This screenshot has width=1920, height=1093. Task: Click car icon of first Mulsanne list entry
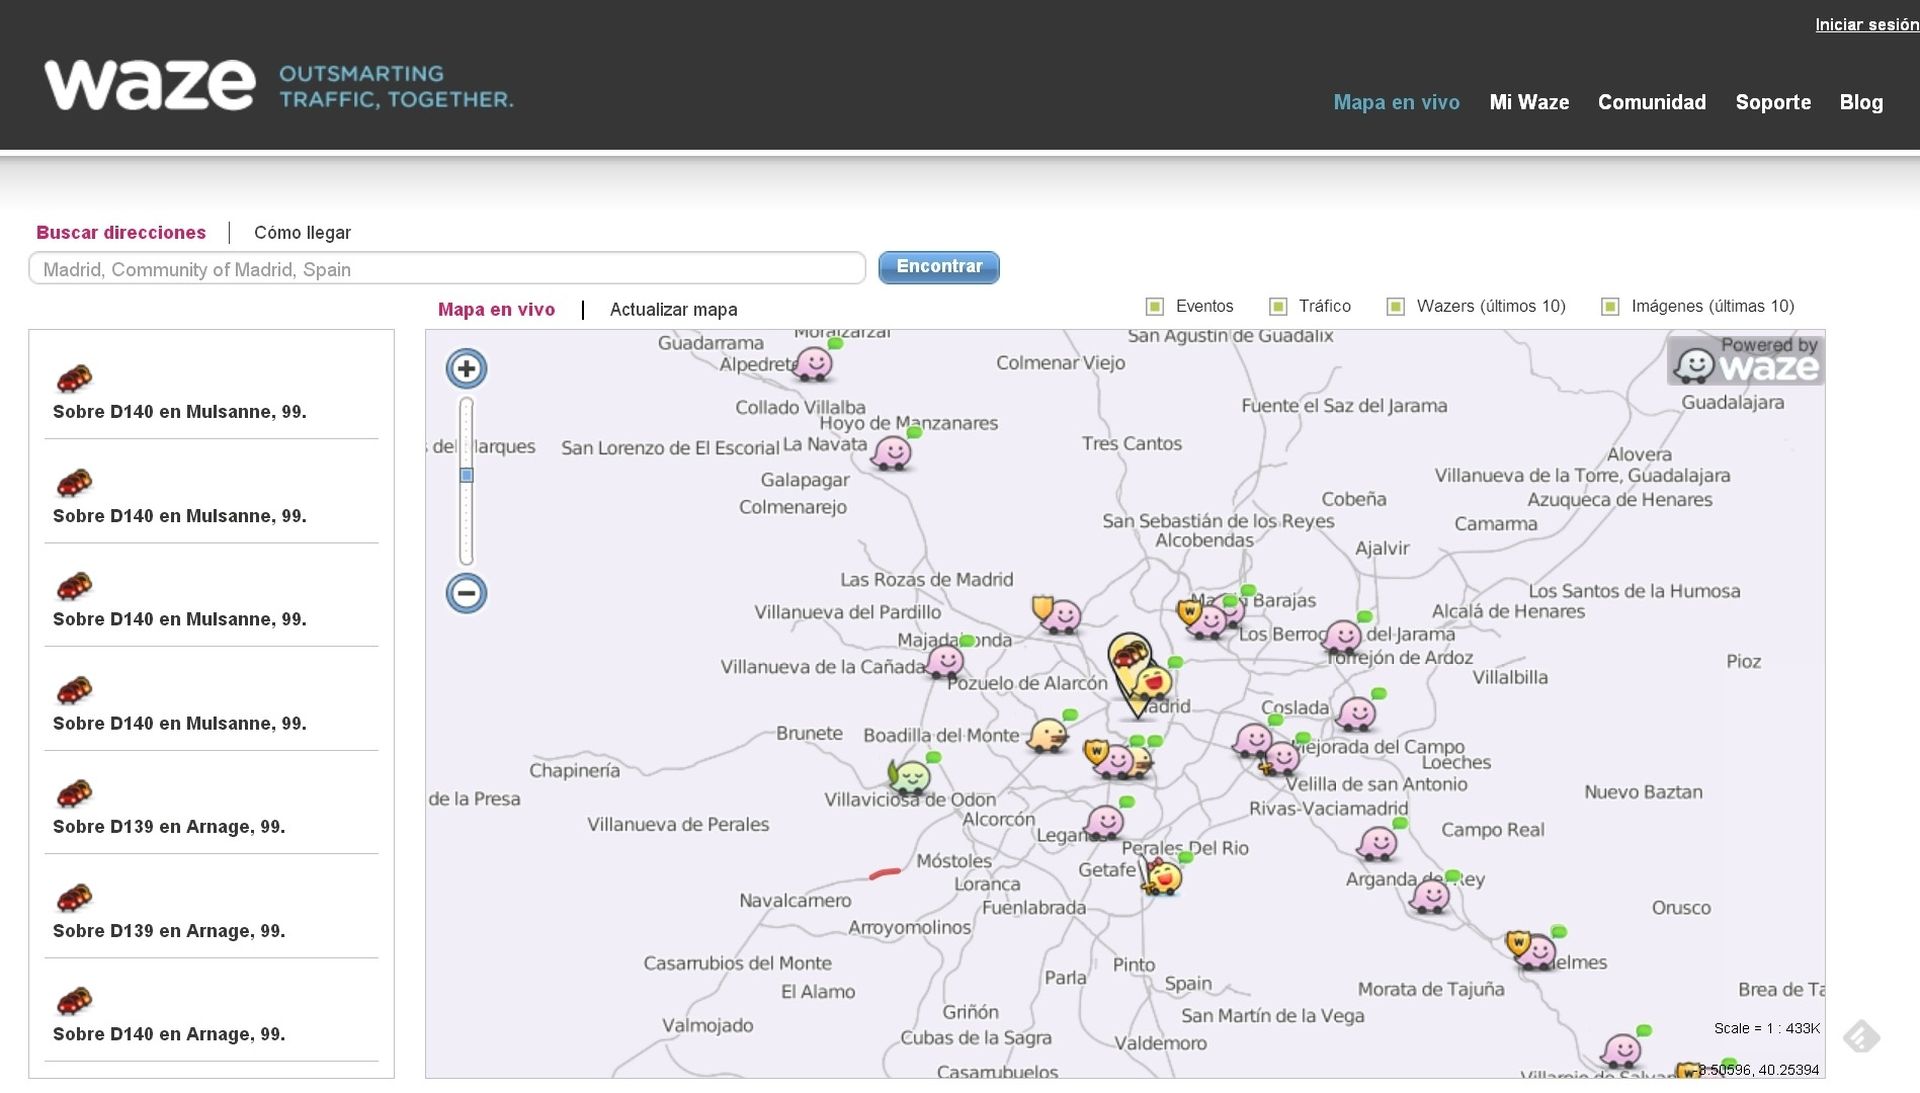[x=75, y=378]
